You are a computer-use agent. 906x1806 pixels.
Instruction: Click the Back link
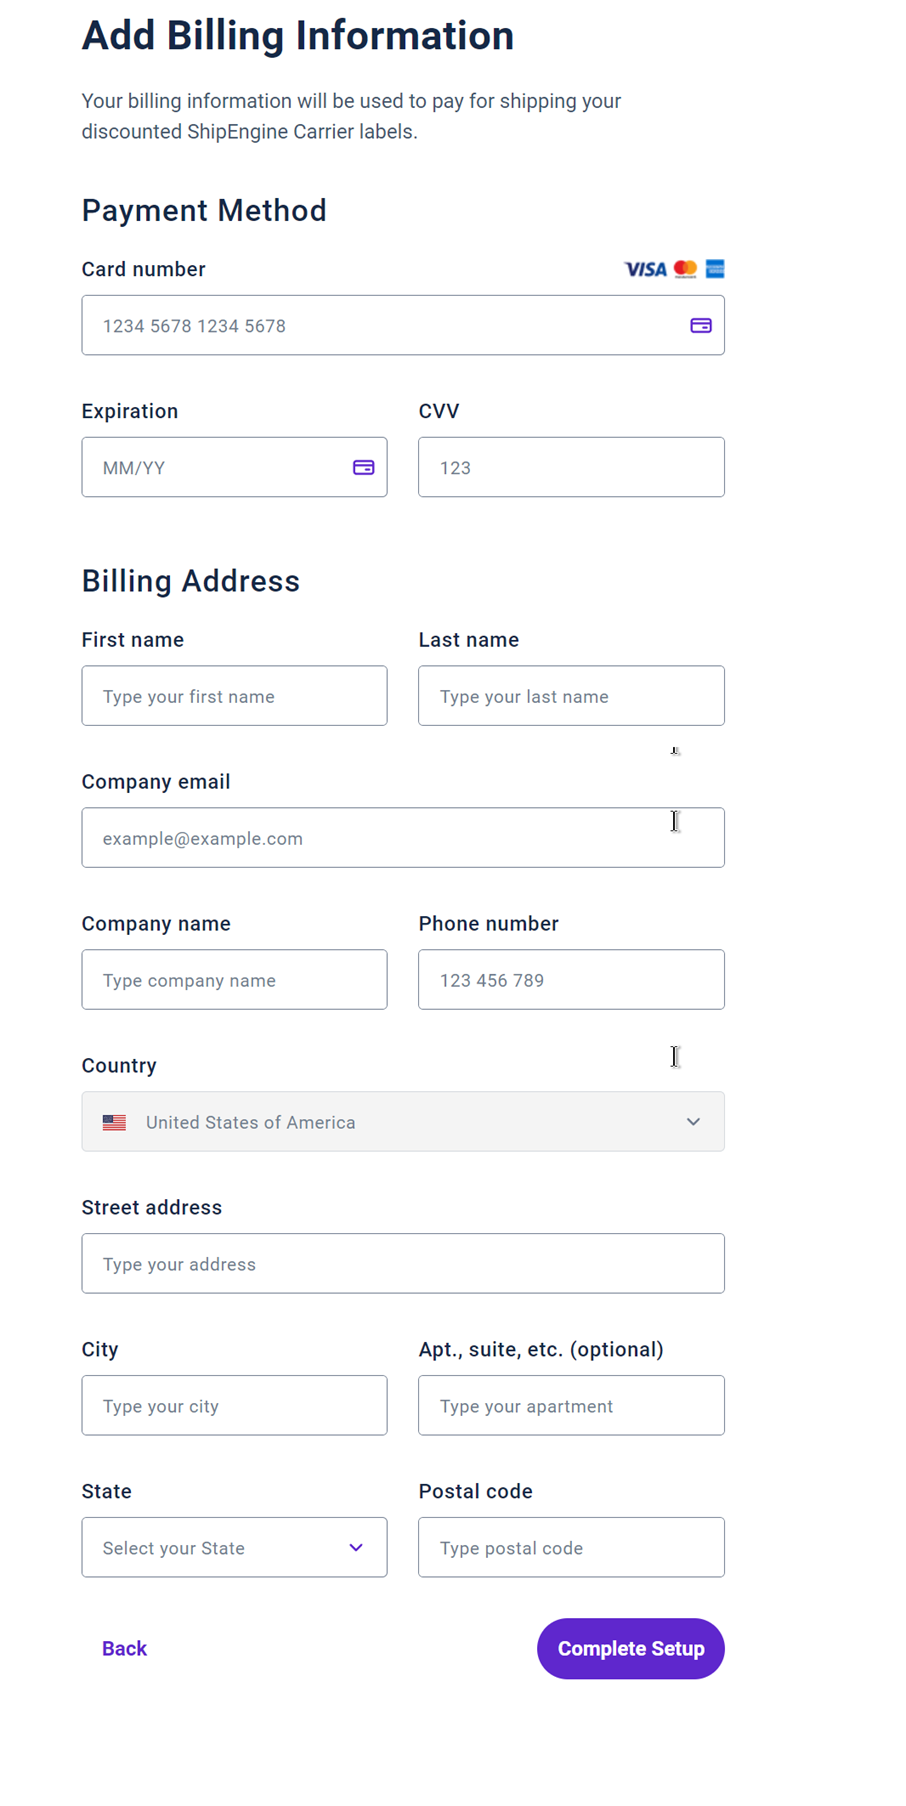pos(124,1648)
